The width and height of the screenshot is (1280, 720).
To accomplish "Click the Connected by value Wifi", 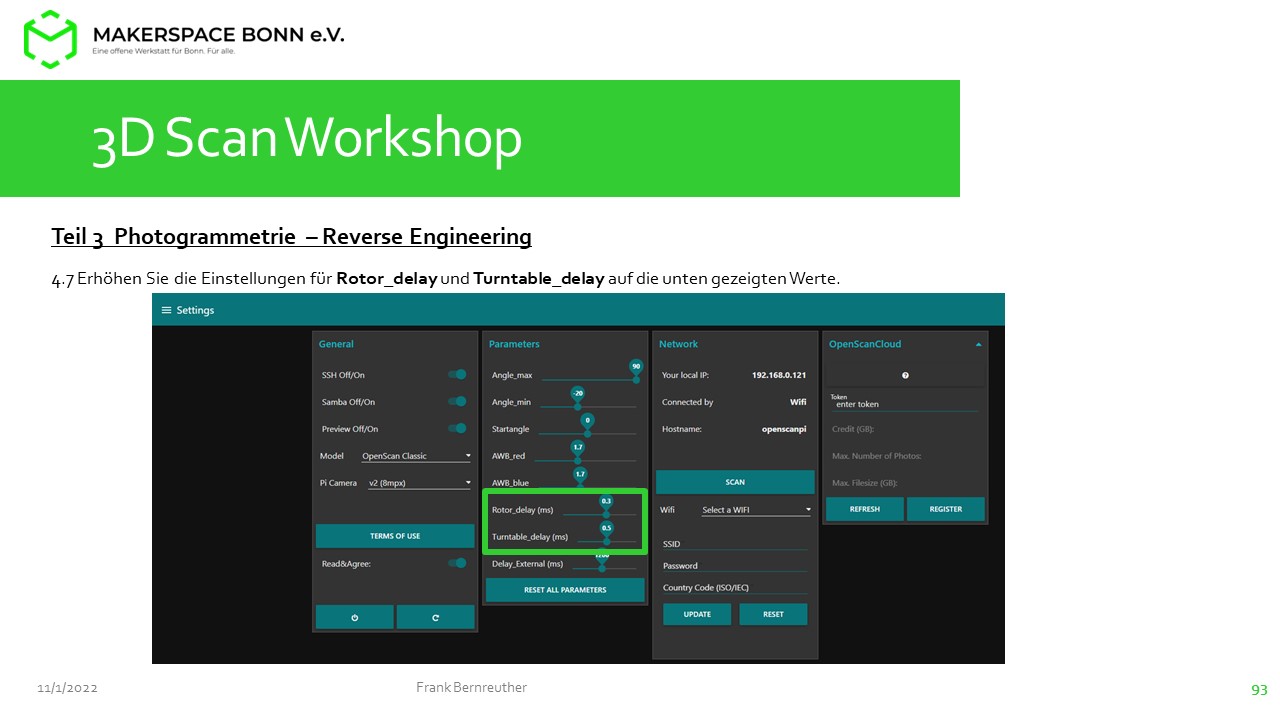I will coord(798,402).
